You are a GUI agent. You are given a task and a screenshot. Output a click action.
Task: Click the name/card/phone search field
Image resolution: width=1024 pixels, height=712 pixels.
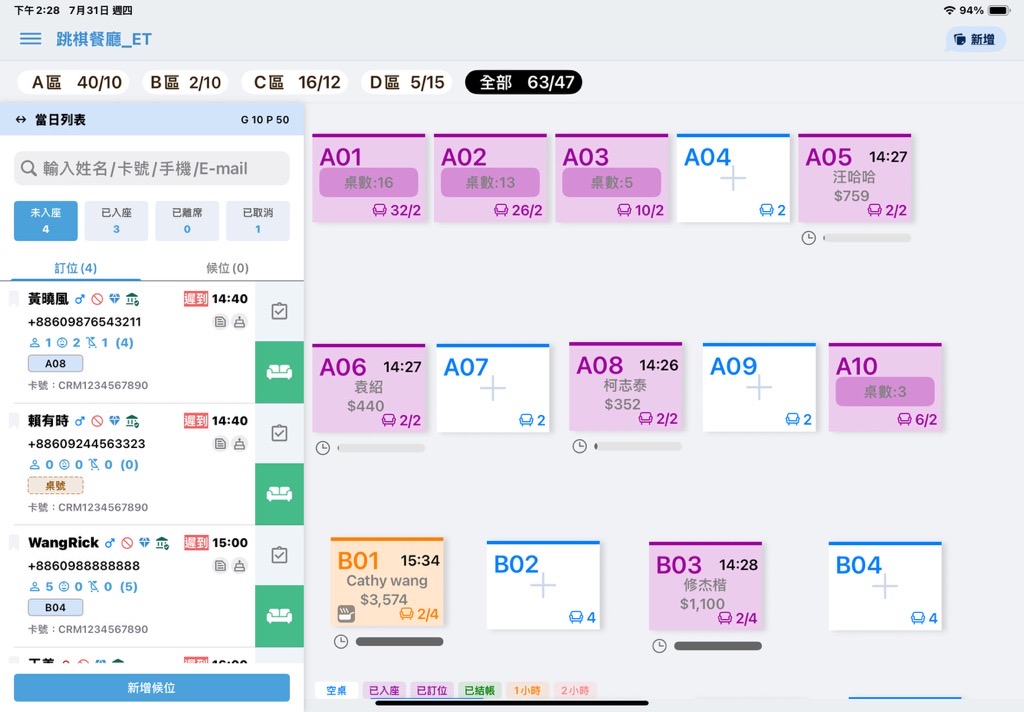click(152, 169)
